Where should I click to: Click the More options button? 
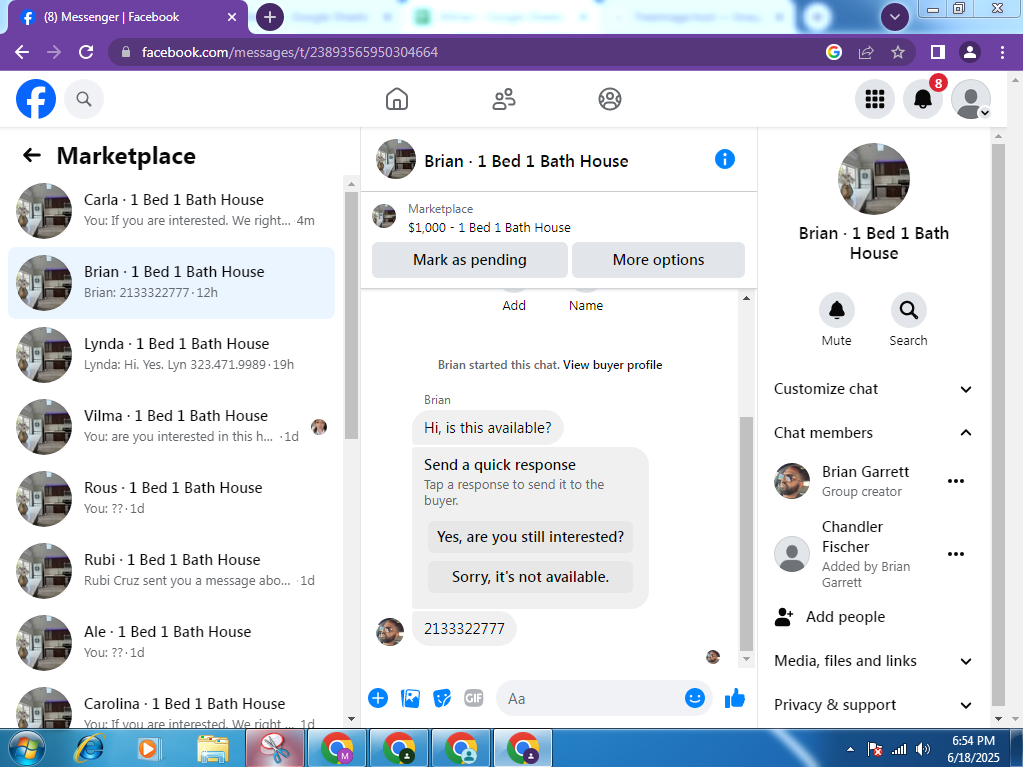(658, 260)
